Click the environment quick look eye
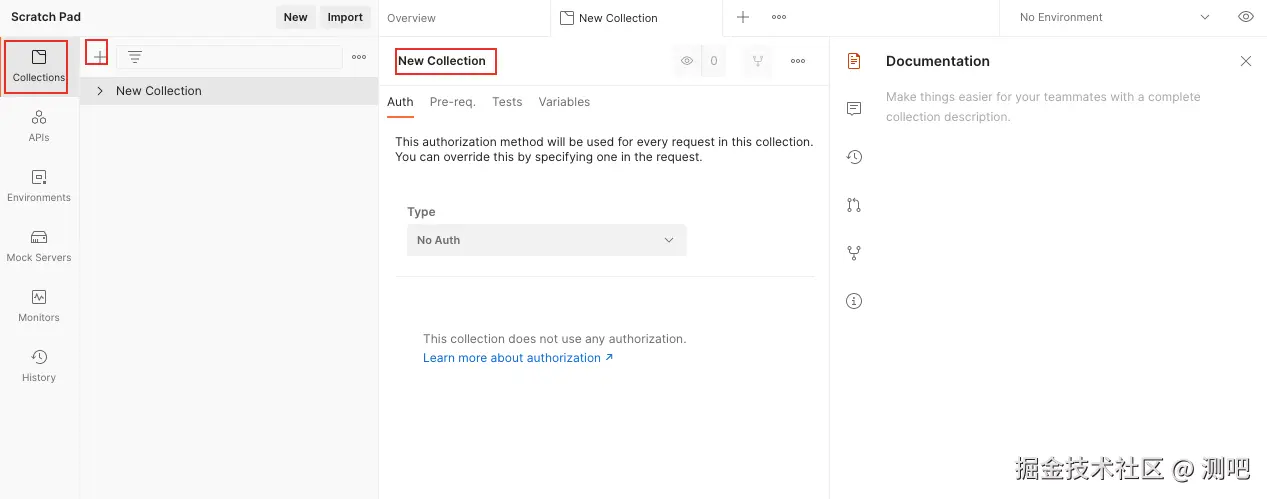The width and height of the screenshot is (1267, 499). tap(1245, 17)
